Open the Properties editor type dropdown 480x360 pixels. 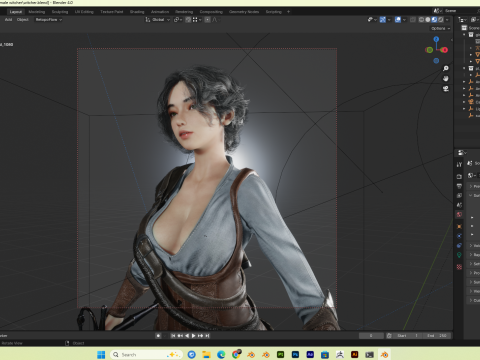[x=462, y=153]
